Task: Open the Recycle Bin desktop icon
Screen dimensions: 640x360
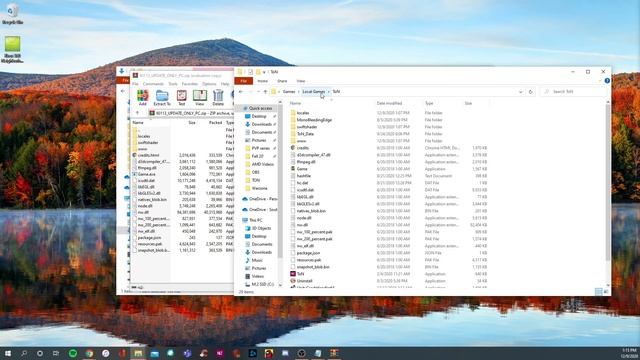Action: [12, 13]
